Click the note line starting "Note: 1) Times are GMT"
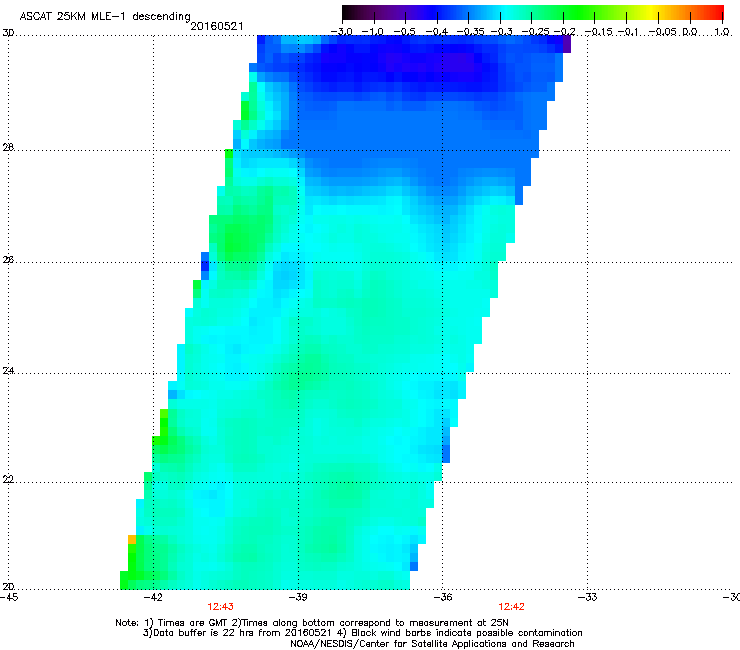This screenshot has height=650, width=740. pyautogui.click(x=312, y=623)
